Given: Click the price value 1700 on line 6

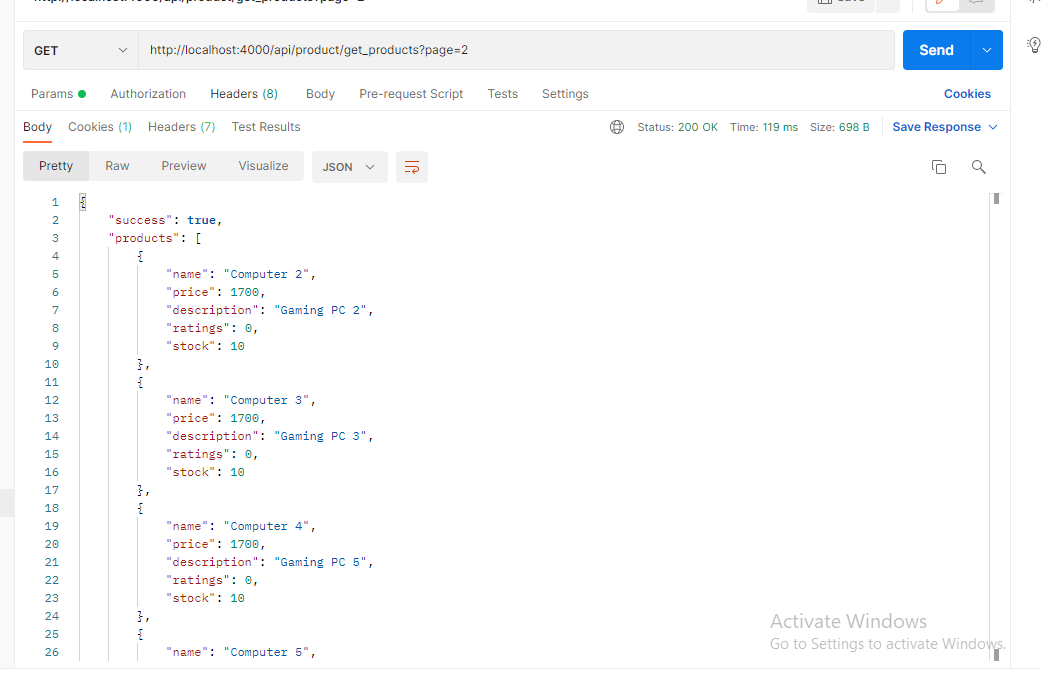Looking at the screenshot, I should (x=244, y=292).
